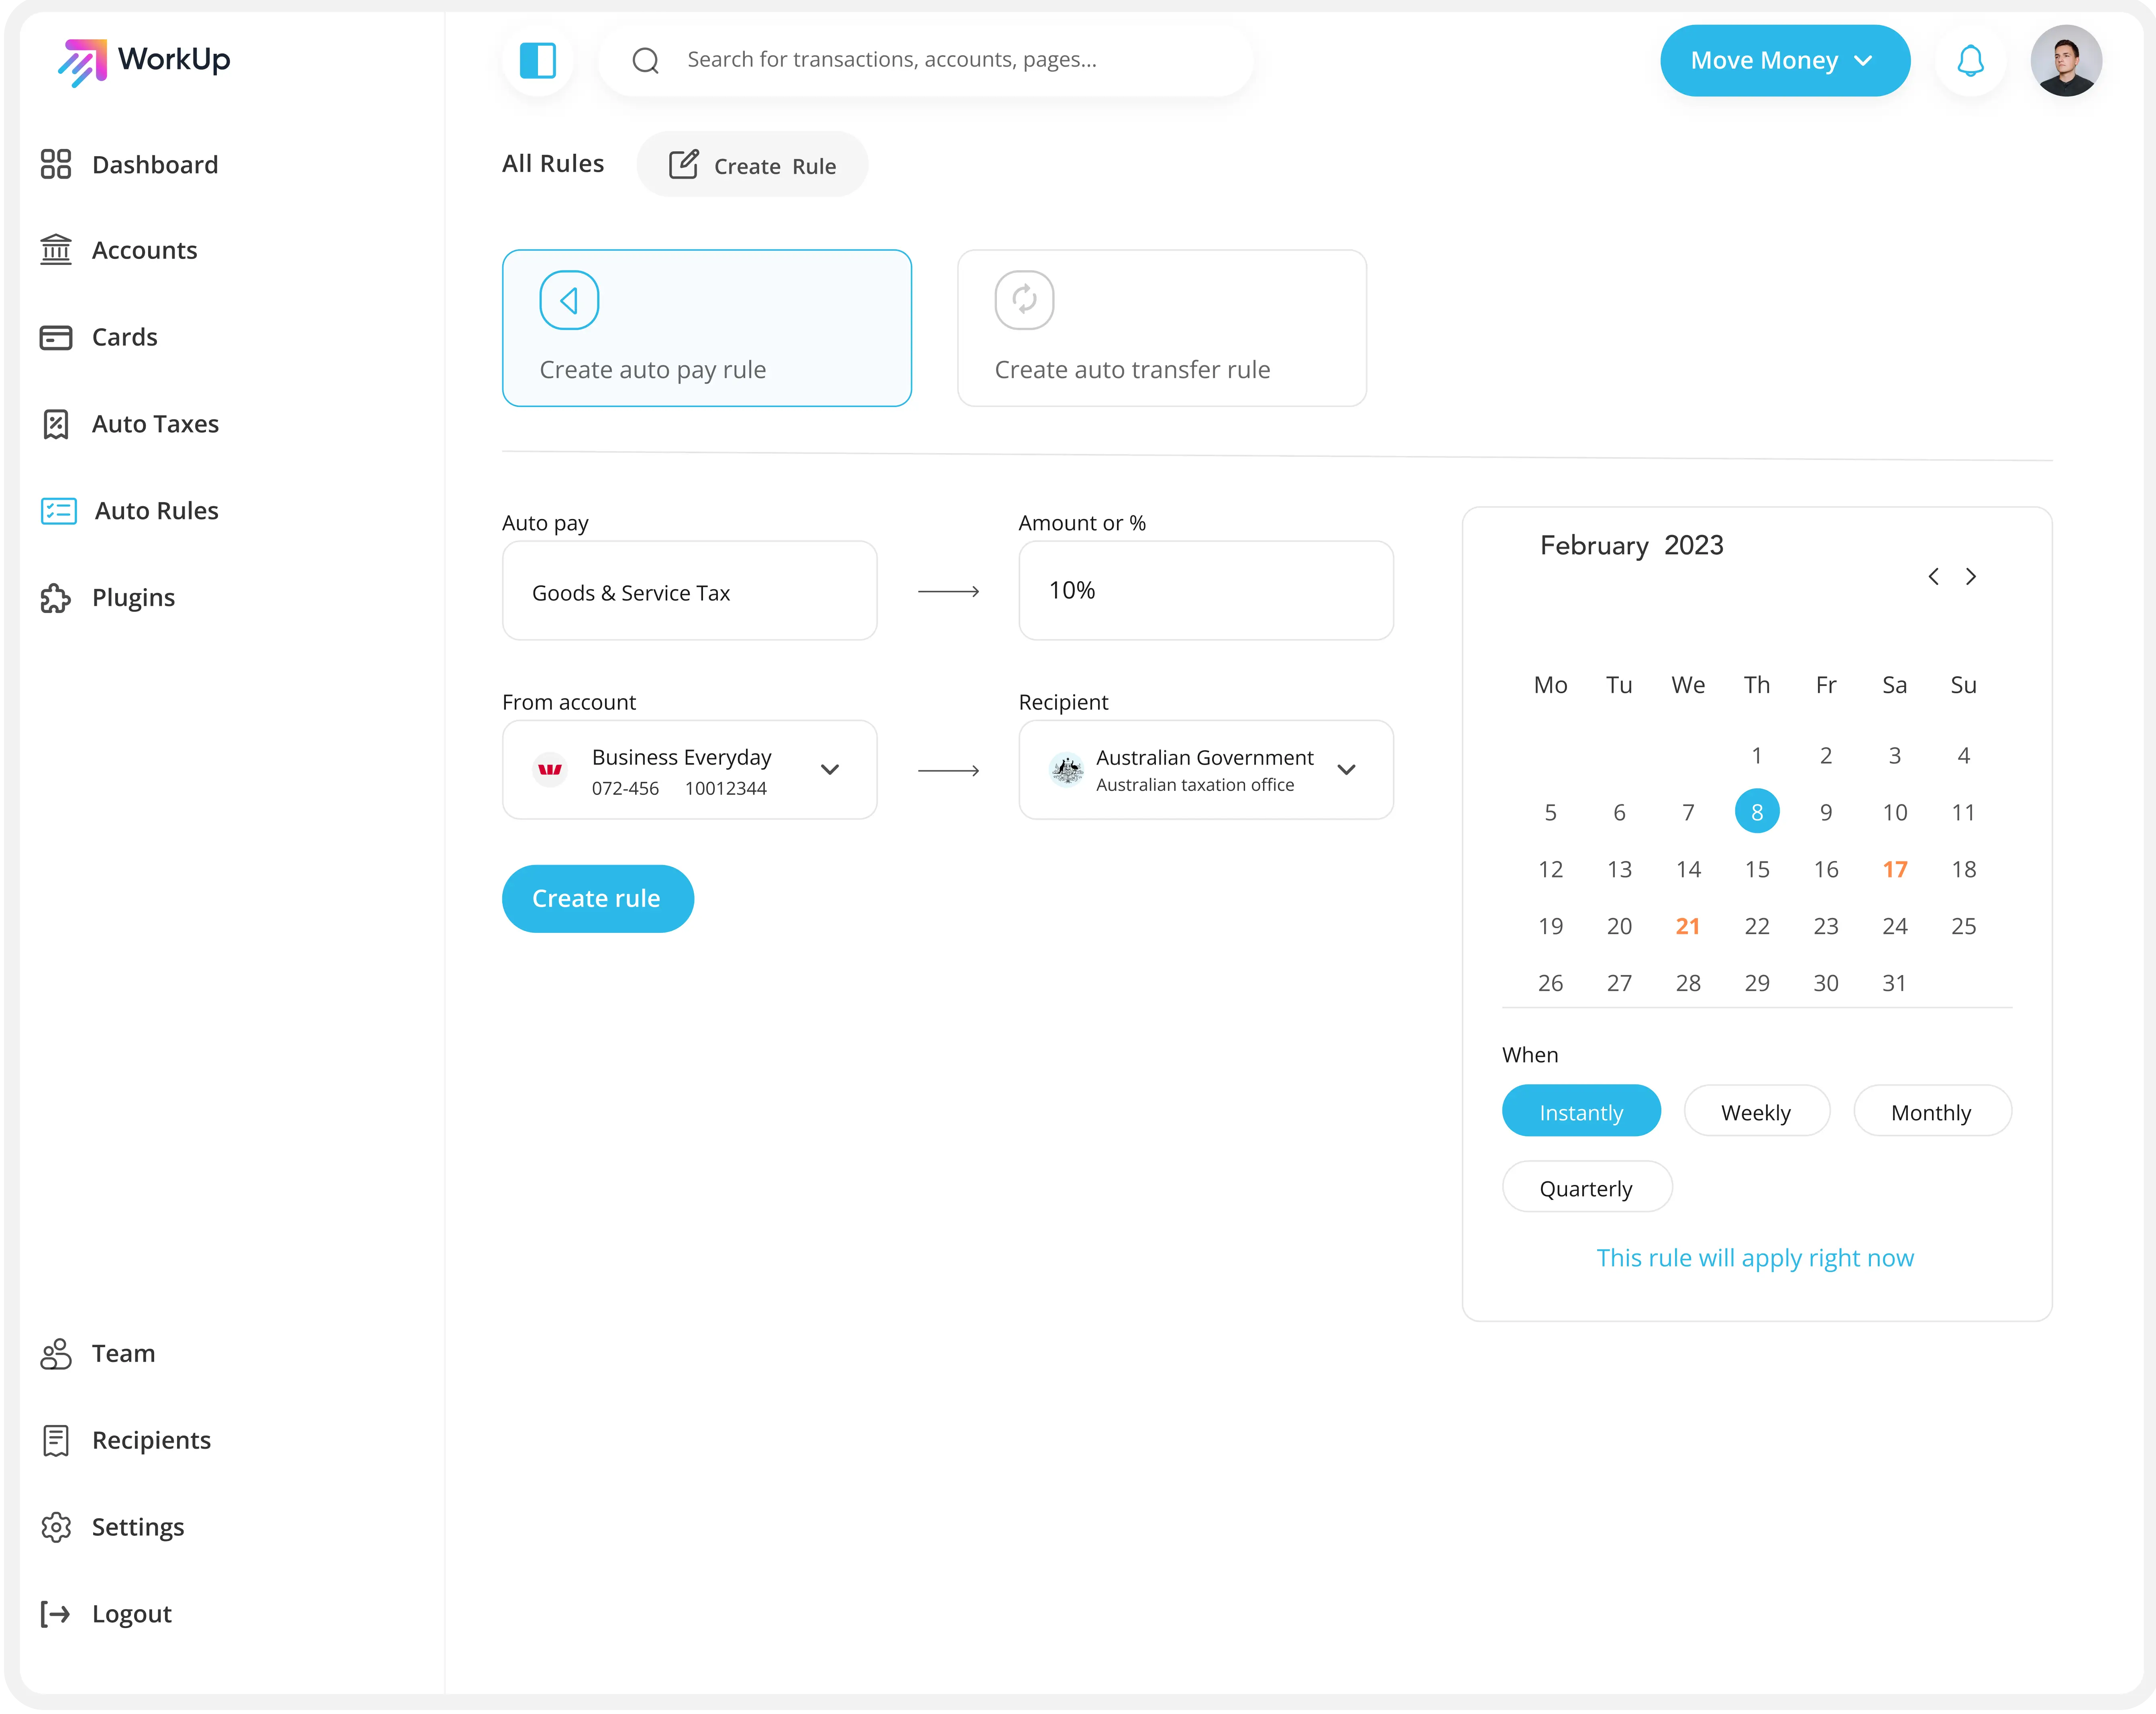Expand the From account chevron
This screenshot has width=2156, height=1714.
pyautogui.click(x=829, y=769)
